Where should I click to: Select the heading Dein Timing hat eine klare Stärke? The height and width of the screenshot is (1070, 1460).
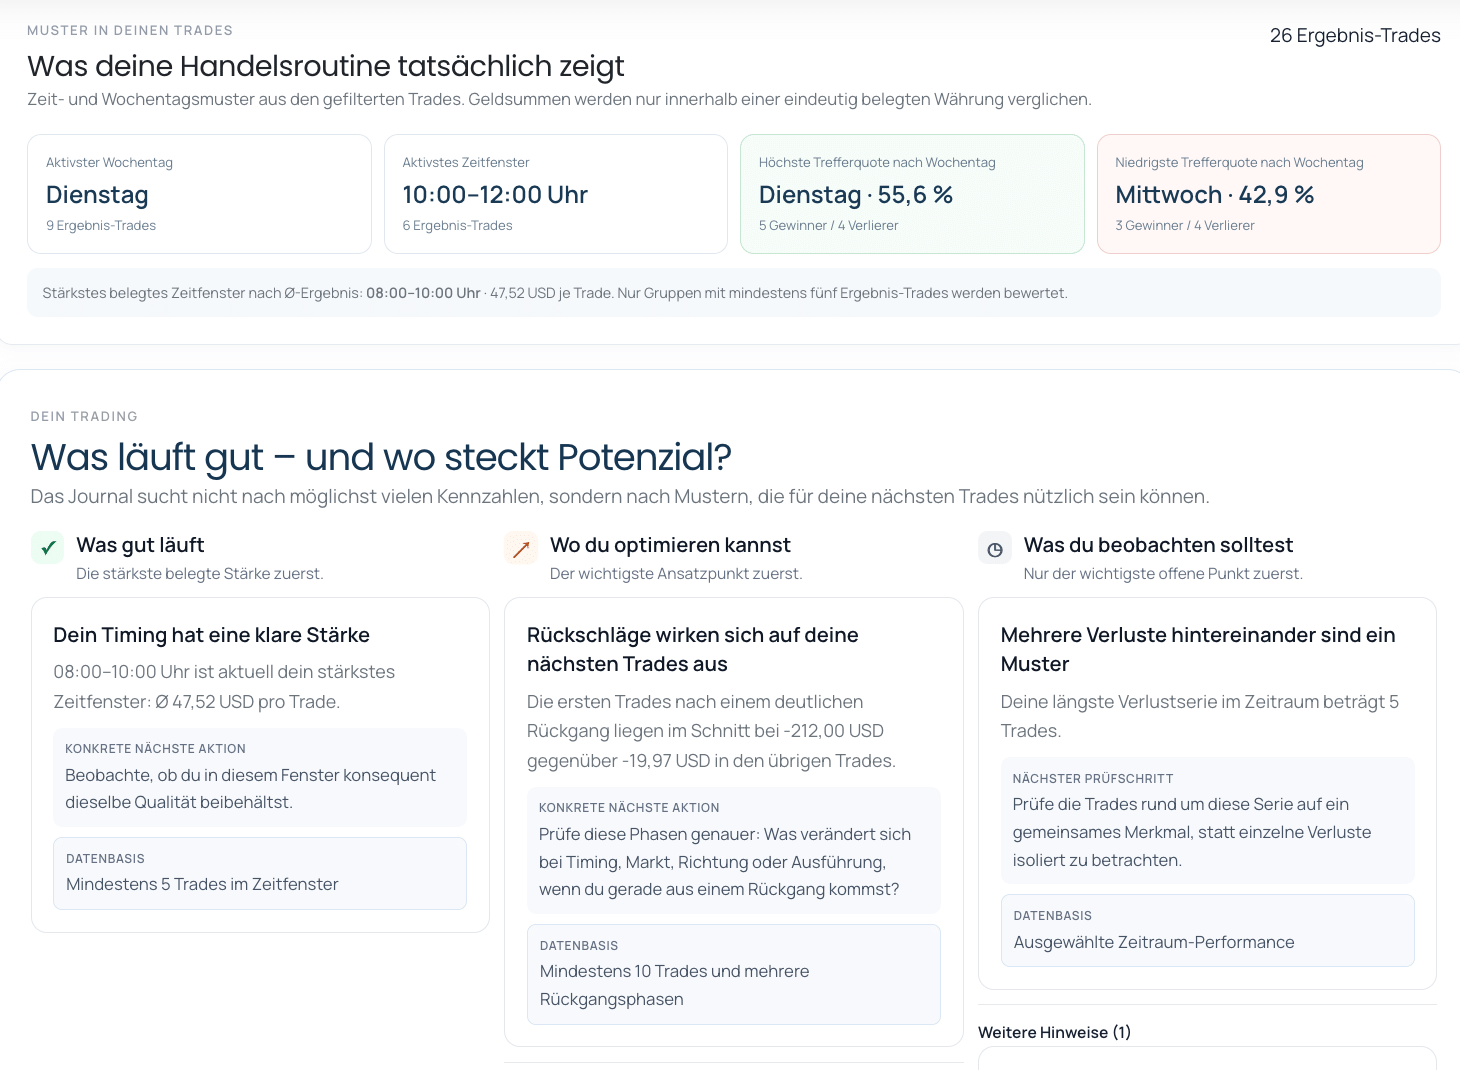pos(211,635)
